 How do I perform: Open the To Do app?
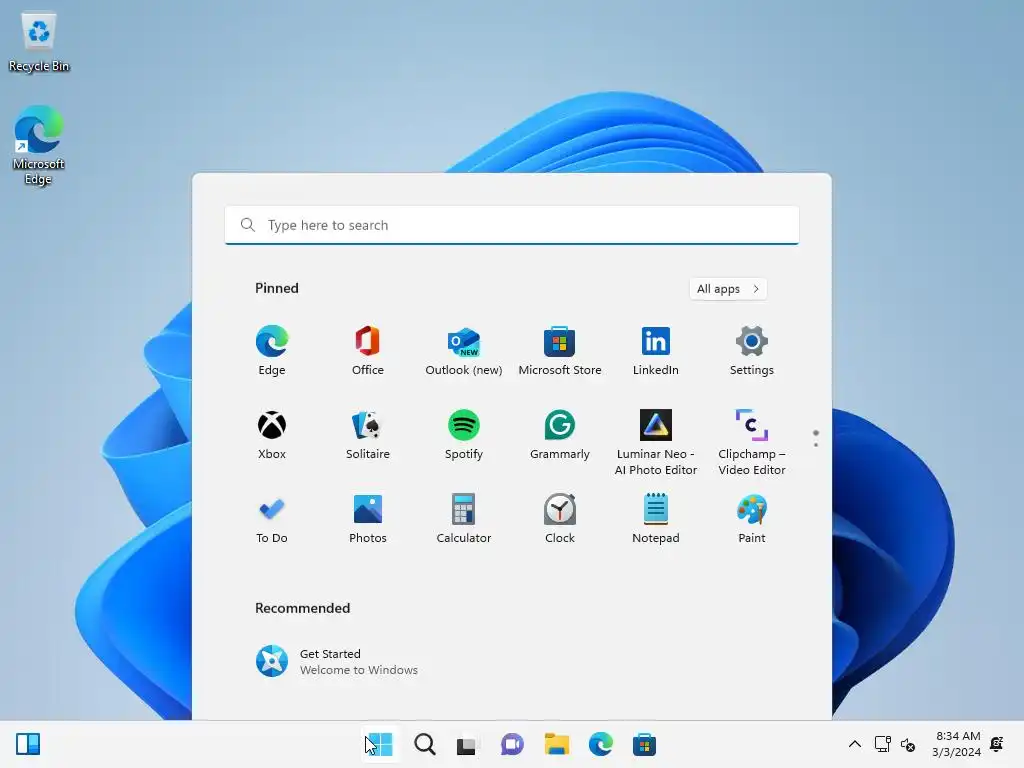[x=272, y=519]
